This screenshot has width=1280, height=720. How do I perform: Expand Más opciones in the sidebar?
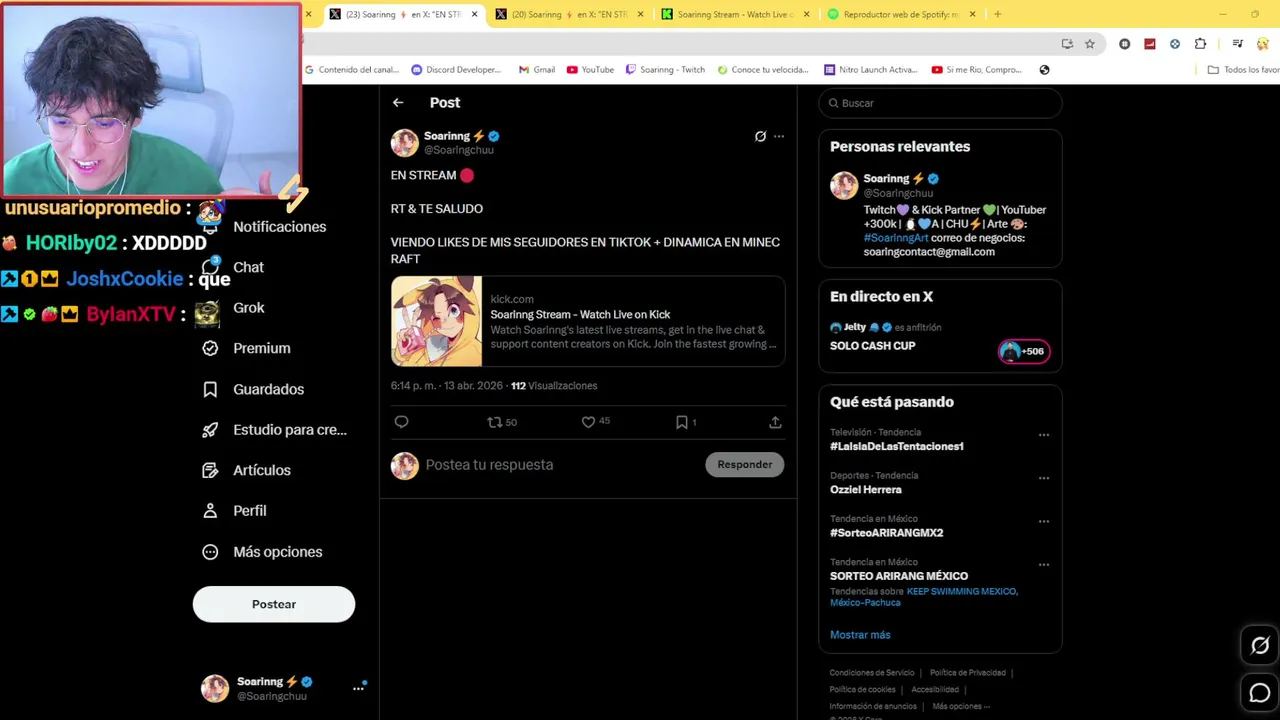(x=262, y=552)
